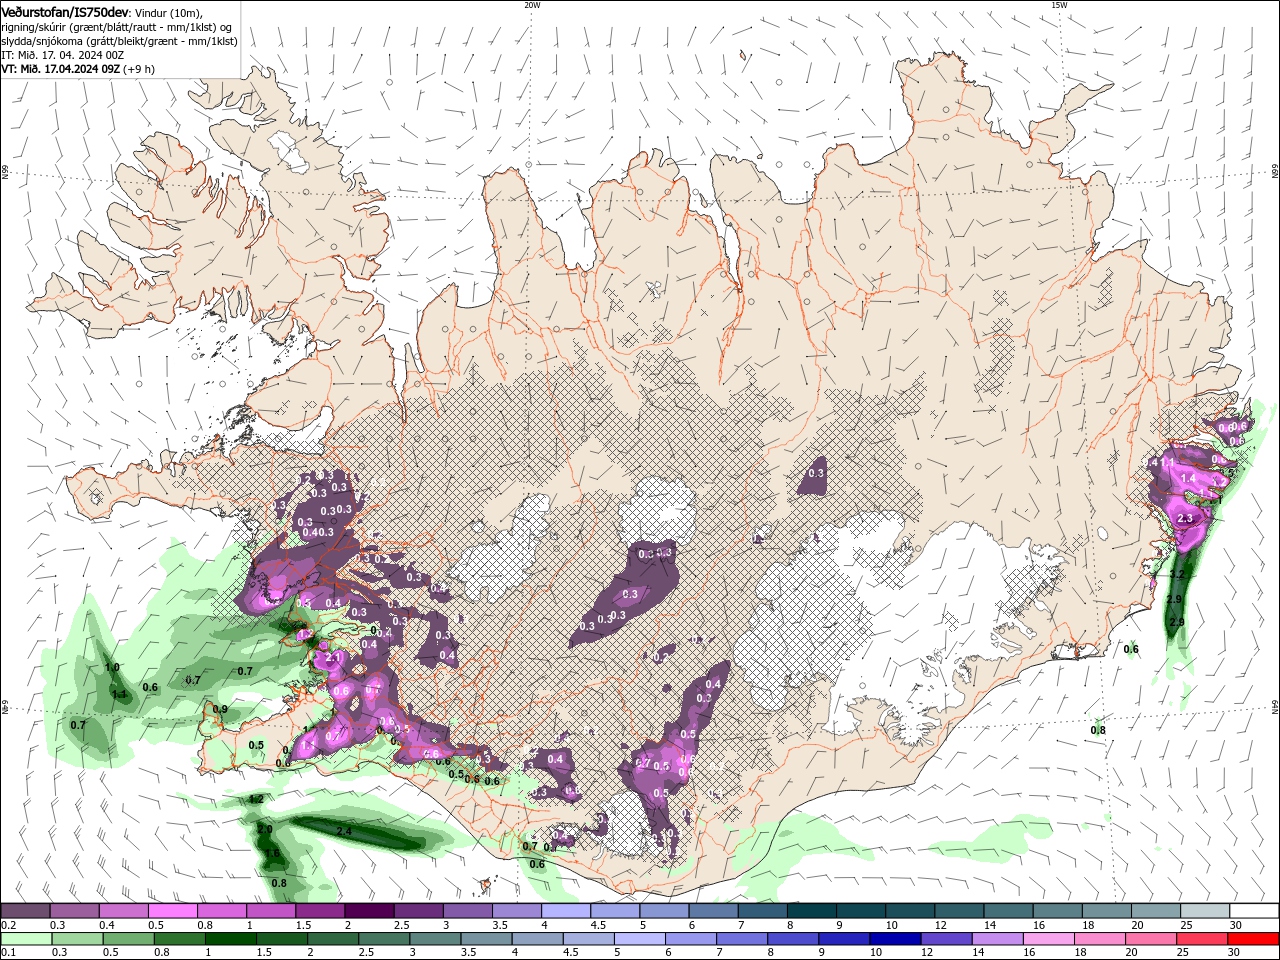1280x960 pixels.
Task: Click the bright pink 0.5 snow legend swatch
Action: point(173,911)
